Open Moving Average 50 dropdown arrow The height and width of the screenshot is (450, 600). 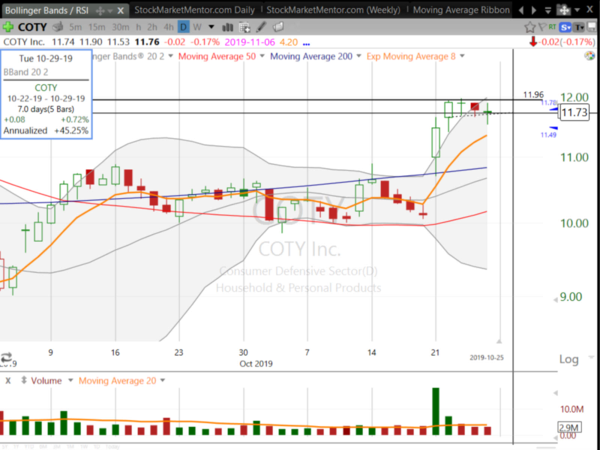click(x=262, y=56)
